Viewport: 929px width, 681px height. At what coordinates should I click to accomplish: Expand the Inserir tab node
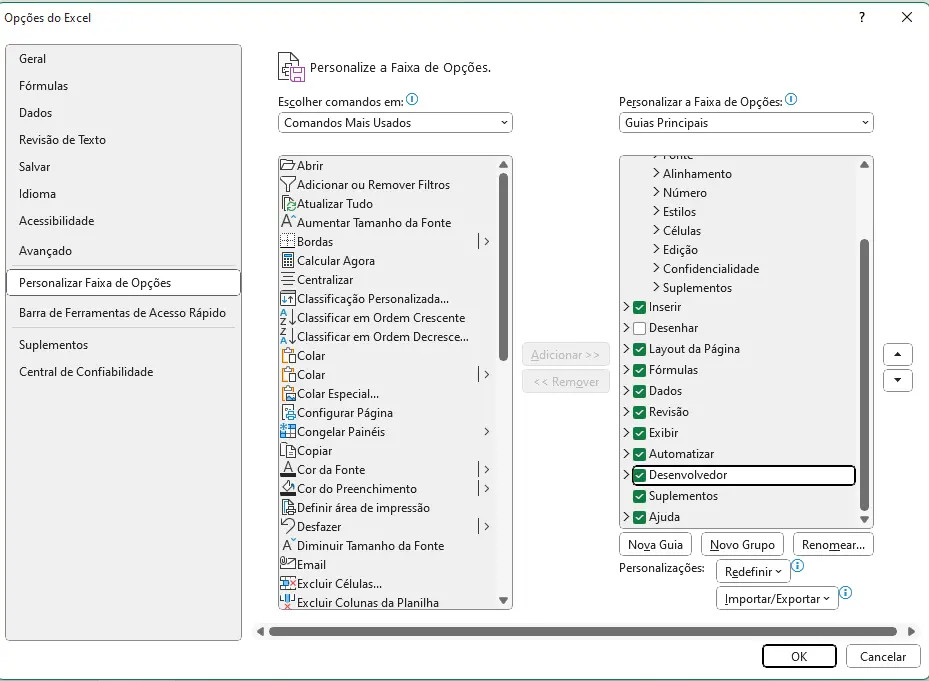tap(626, 306)
